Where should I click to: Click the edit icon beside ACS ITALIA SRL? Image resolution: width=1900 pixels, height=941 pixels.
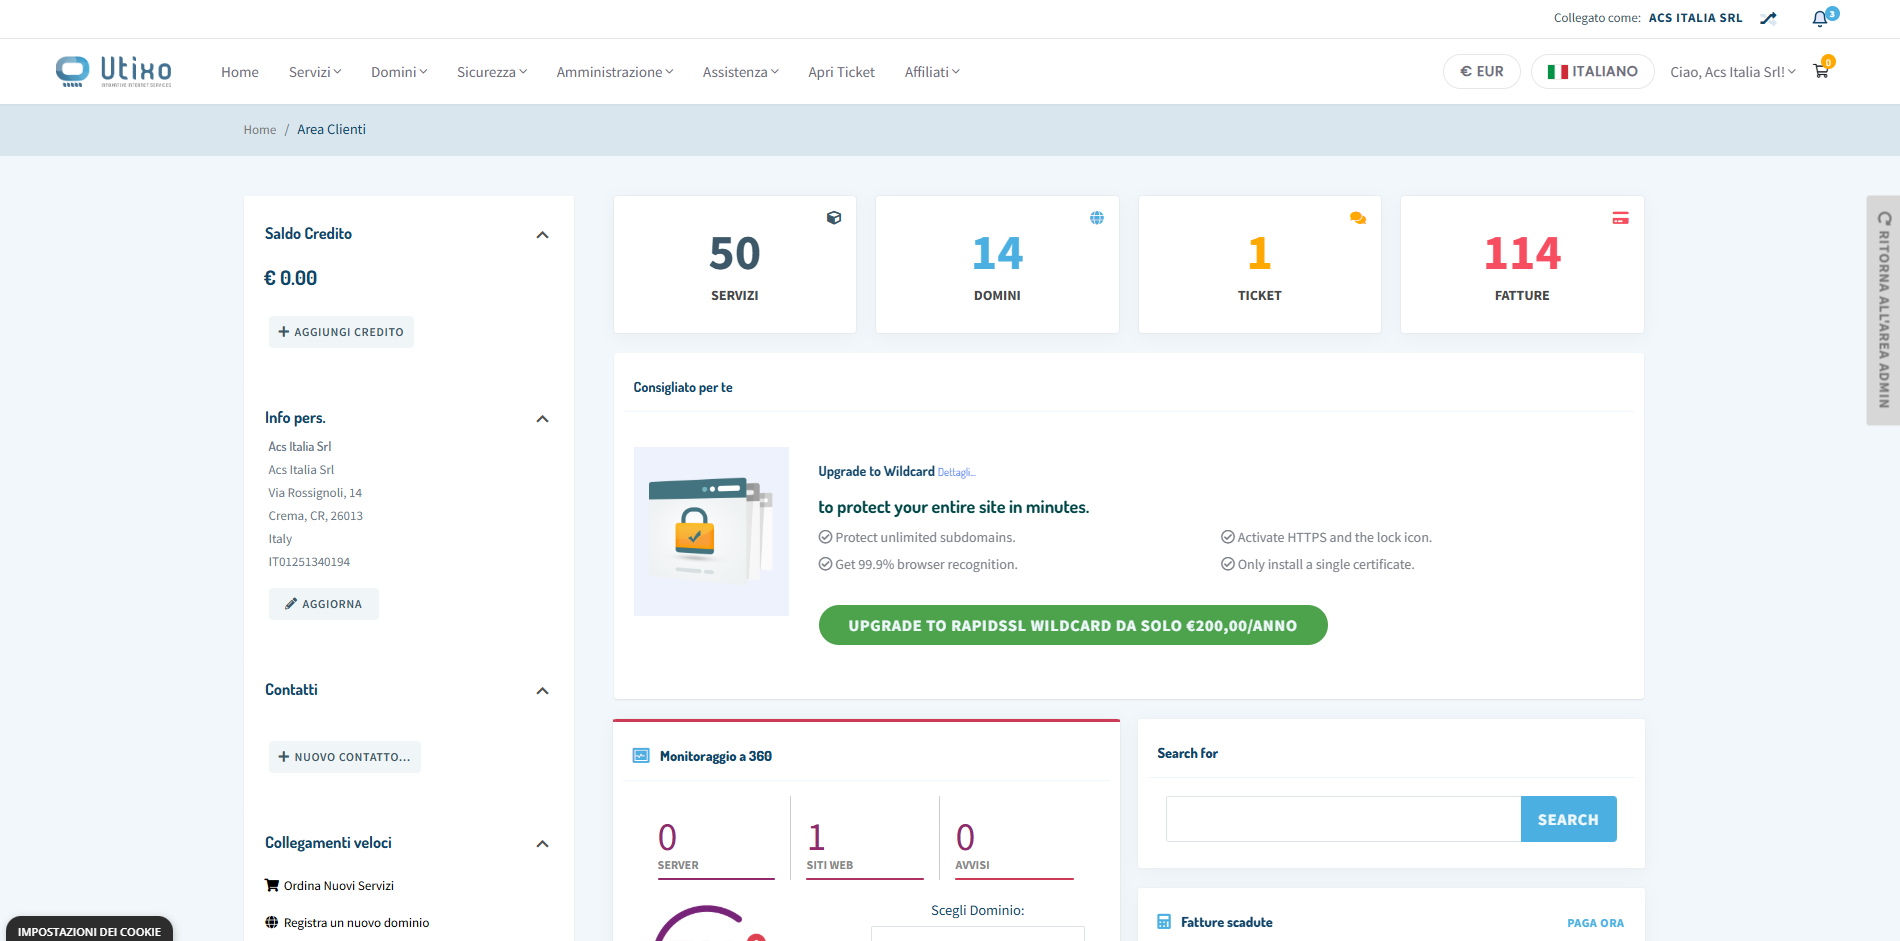click(1768, 18)
